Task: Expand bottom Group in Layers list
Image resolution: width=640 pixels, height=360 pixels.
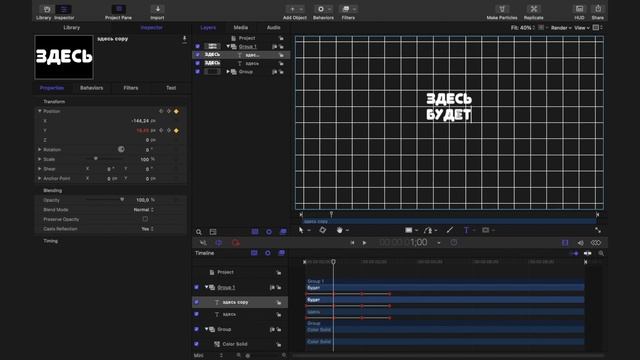Action: pos(228,71)
